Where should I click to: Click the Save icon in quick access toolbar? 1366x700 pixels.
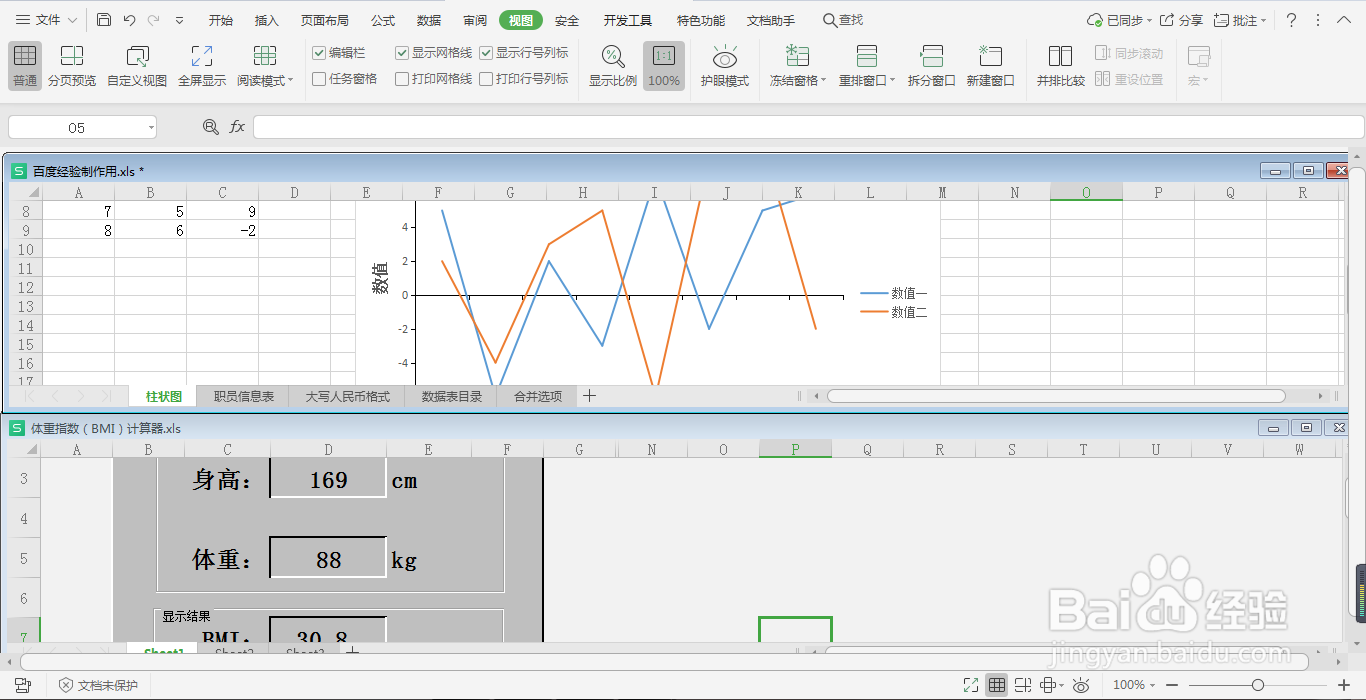[104, 20]
